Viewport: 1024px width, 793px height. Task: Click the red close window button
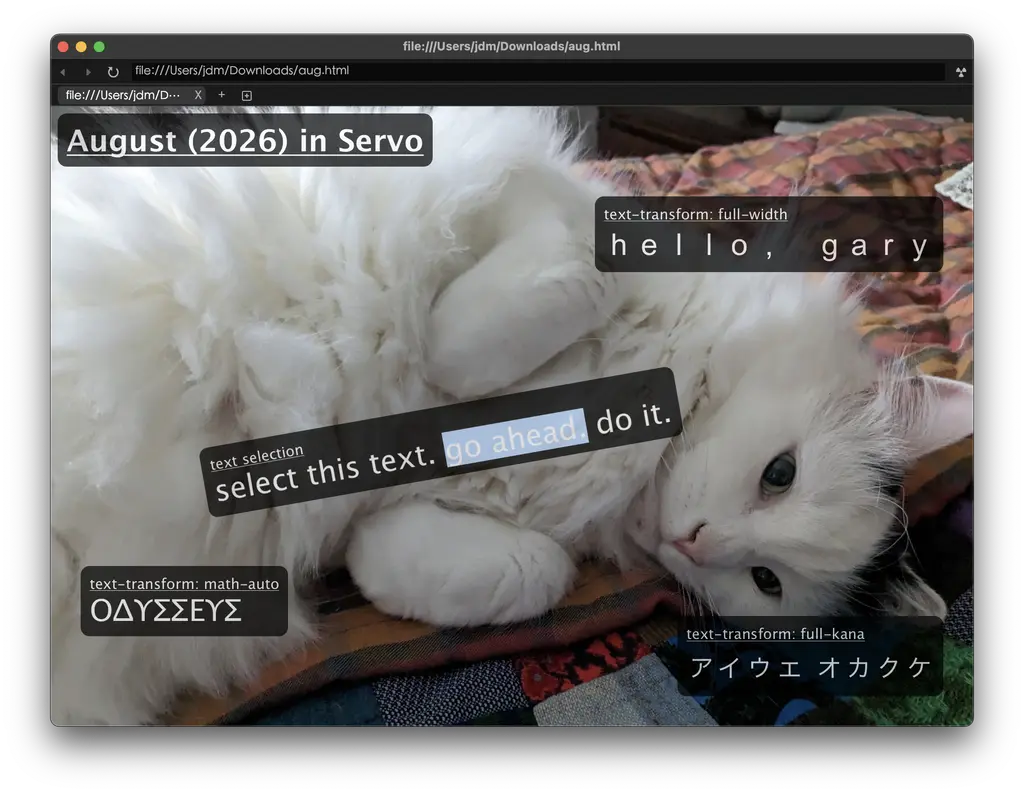tap(63, 46)
